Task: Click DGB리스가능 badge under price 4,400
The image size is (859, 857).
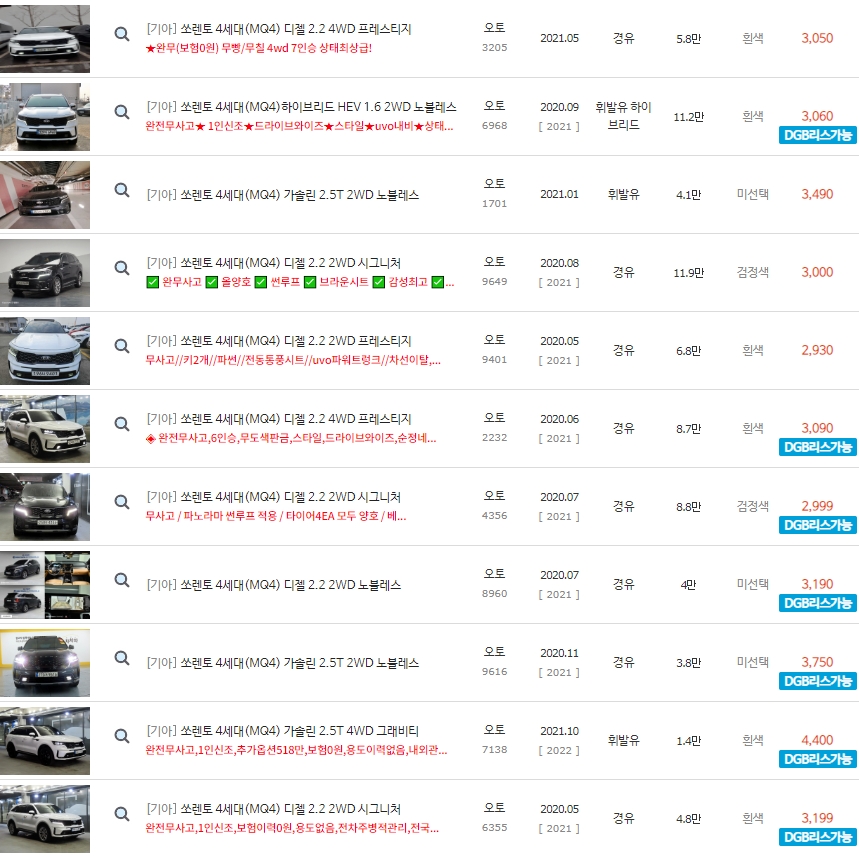Action: [817, 759]
